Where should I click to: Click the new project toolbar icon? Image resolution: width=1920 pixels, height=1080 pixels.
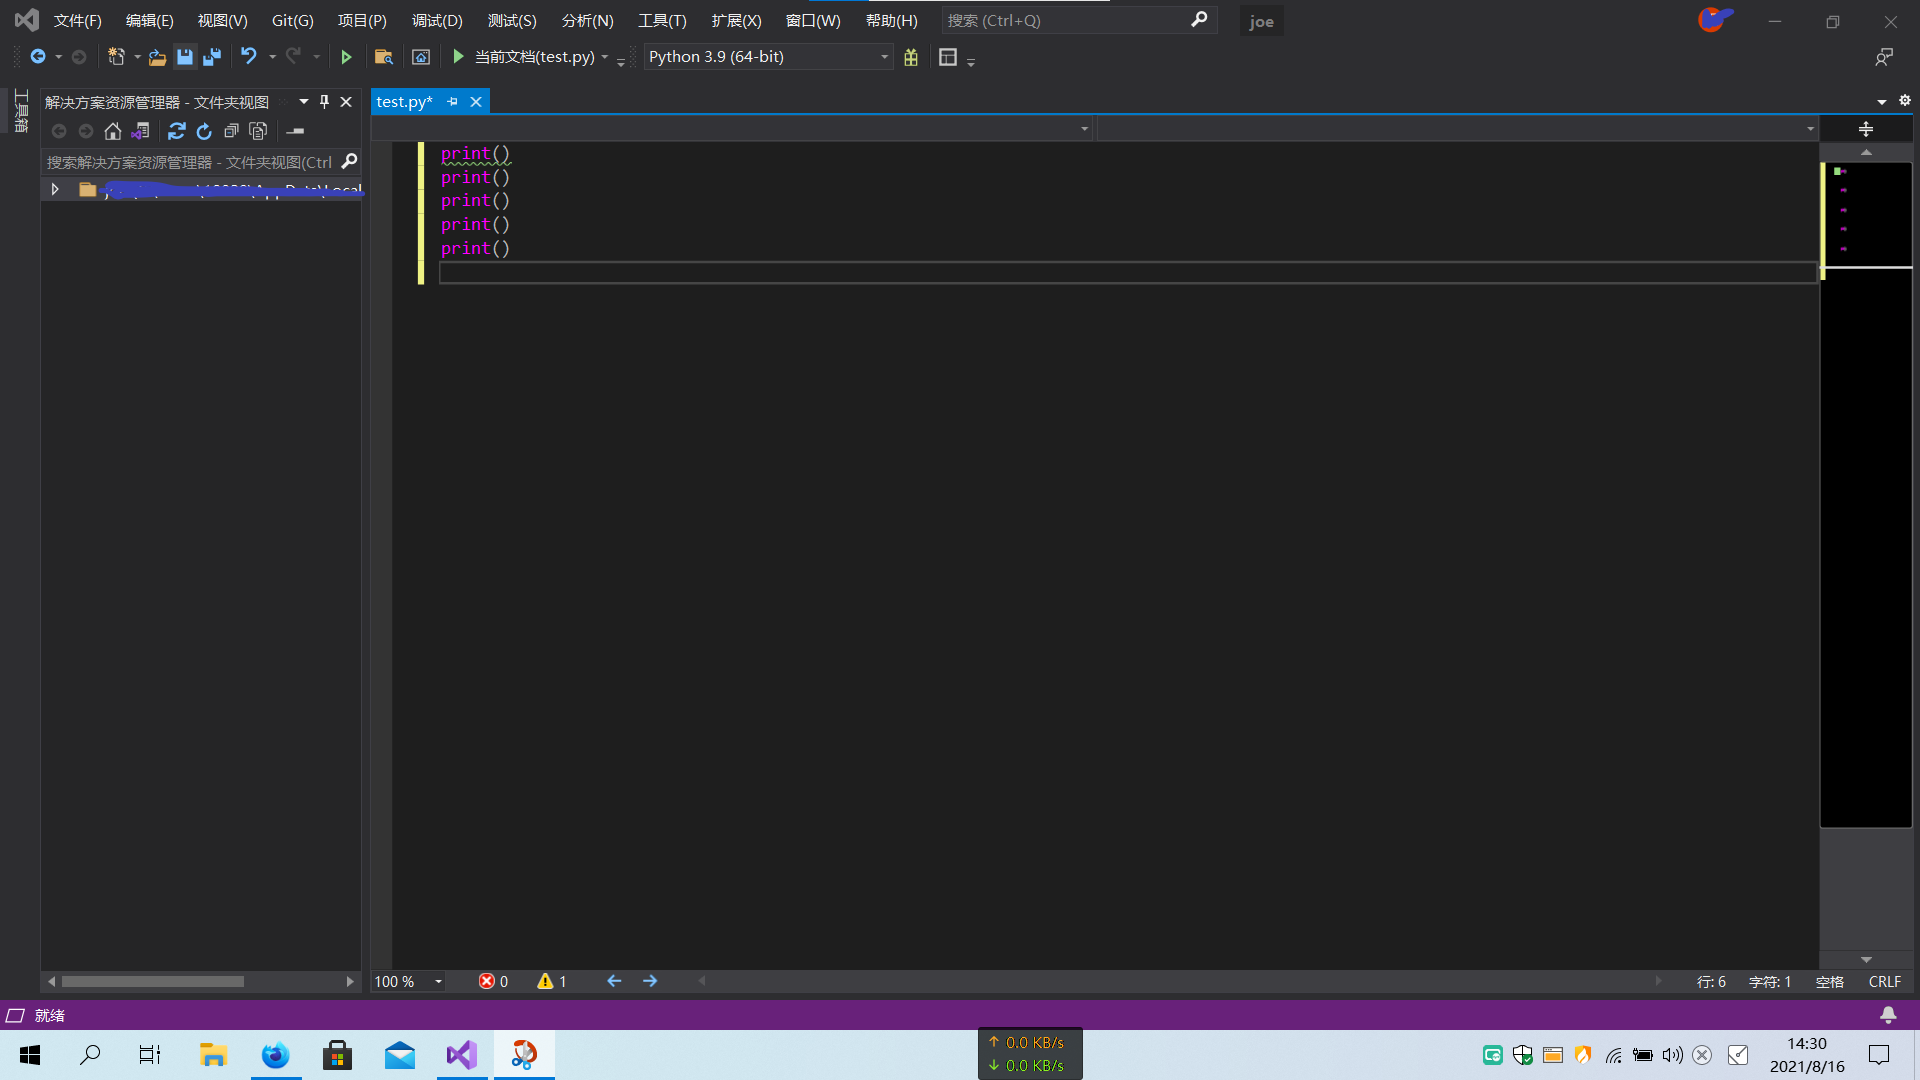tap(116, 57)
